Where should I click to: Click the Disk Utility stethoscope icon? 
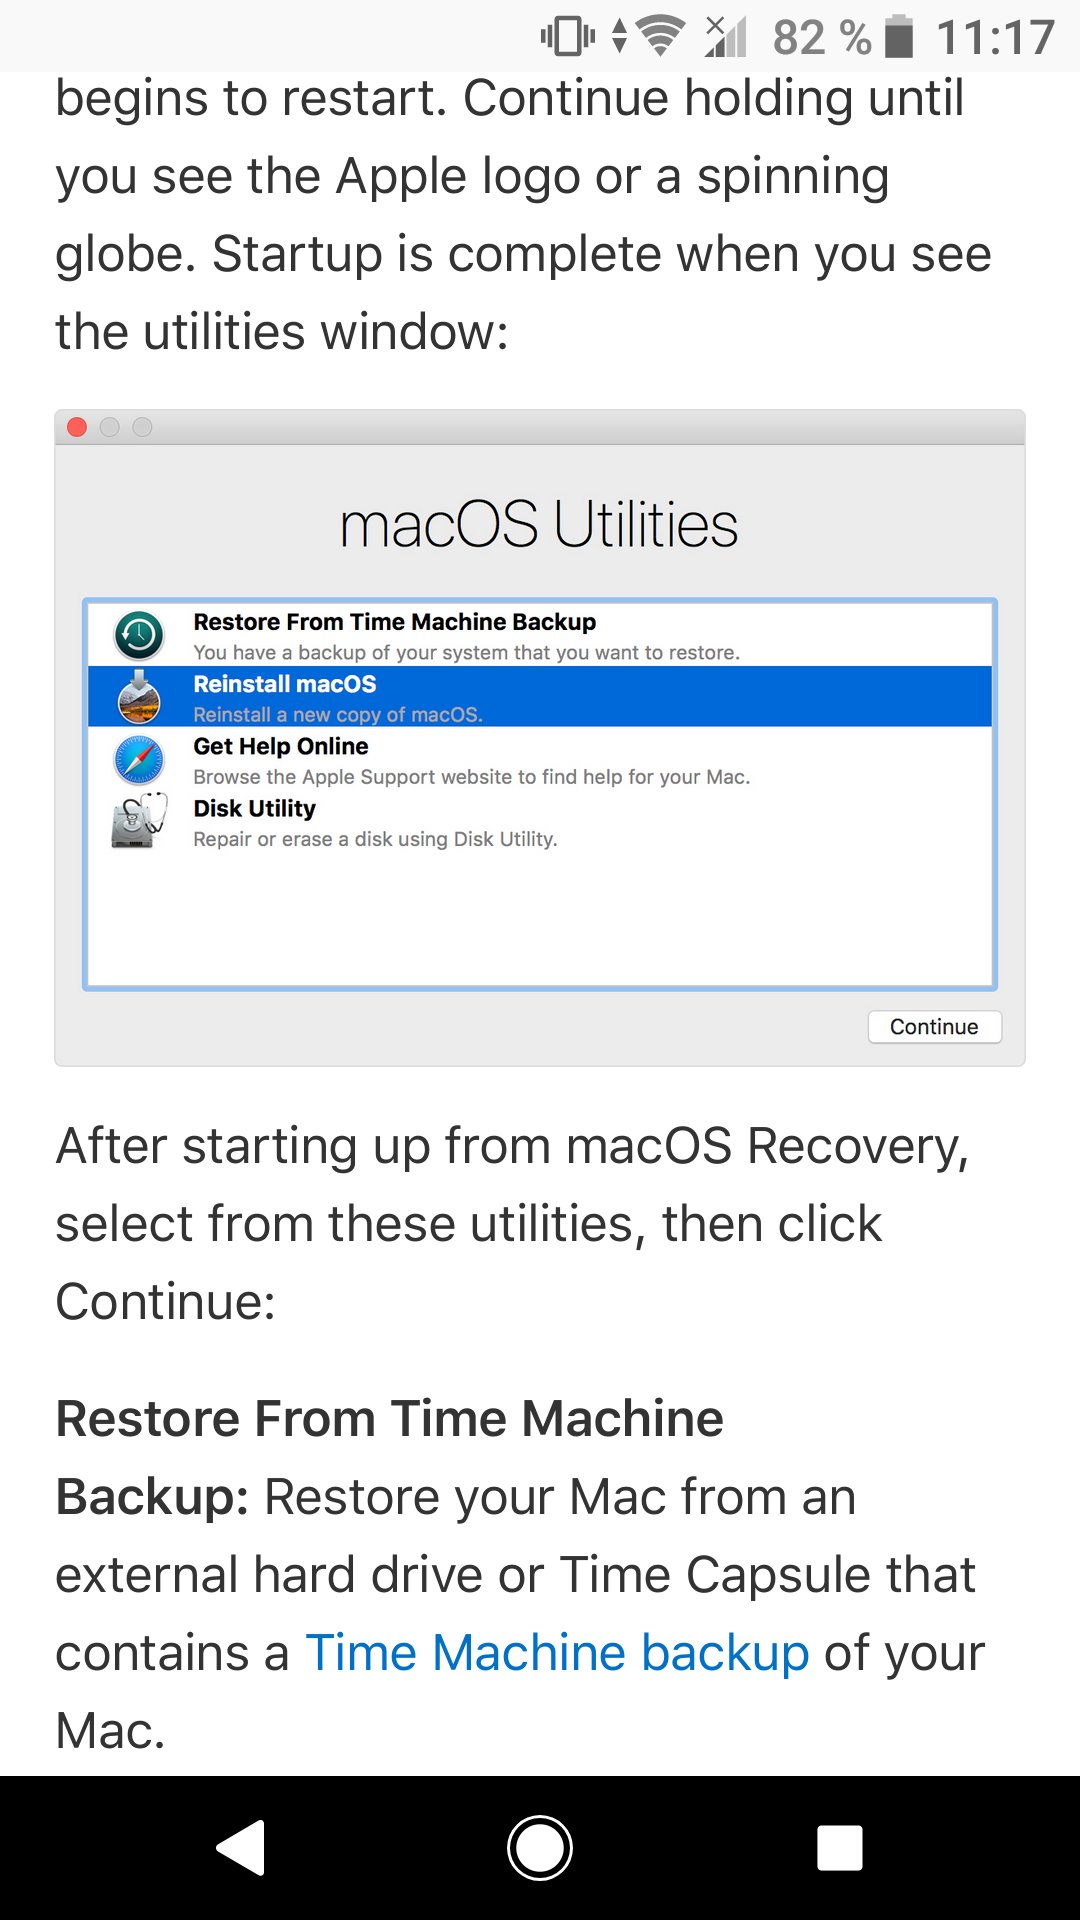139,821
